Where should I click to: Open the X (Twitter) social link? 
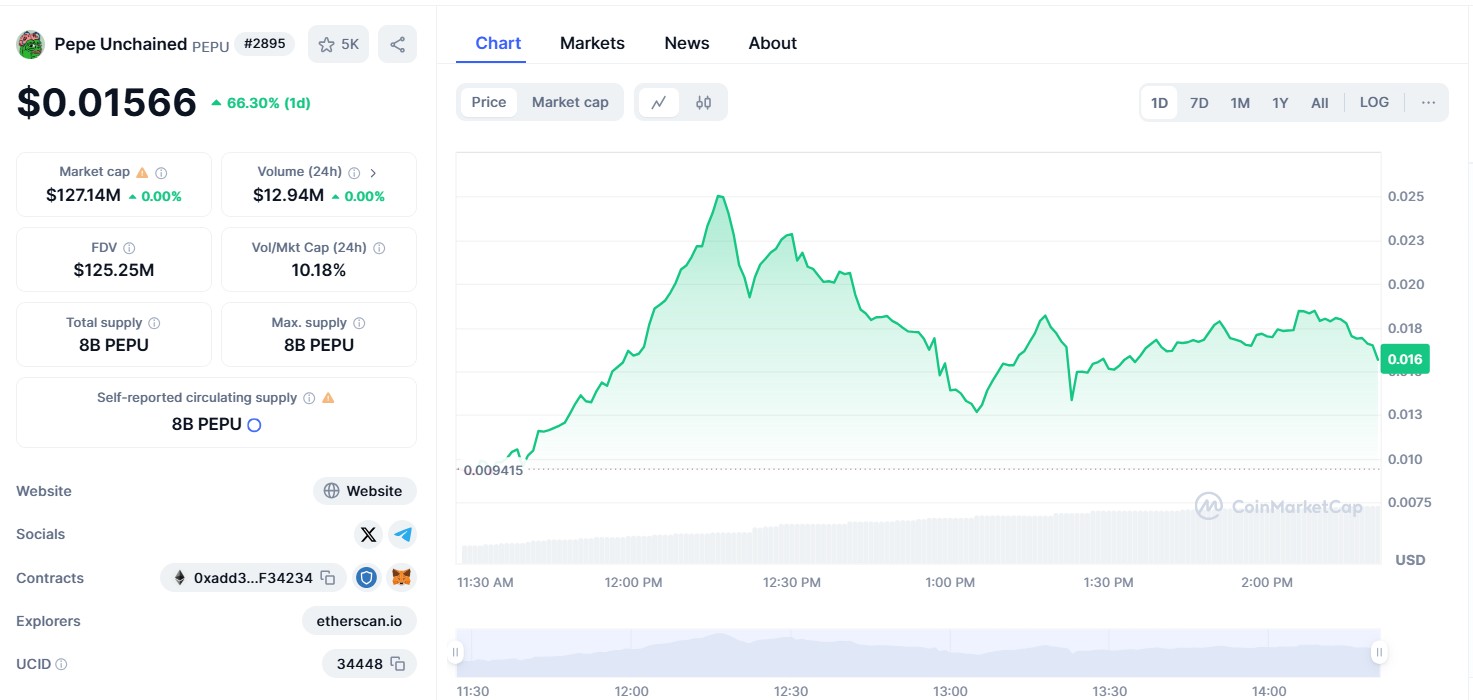coord(368,534)
